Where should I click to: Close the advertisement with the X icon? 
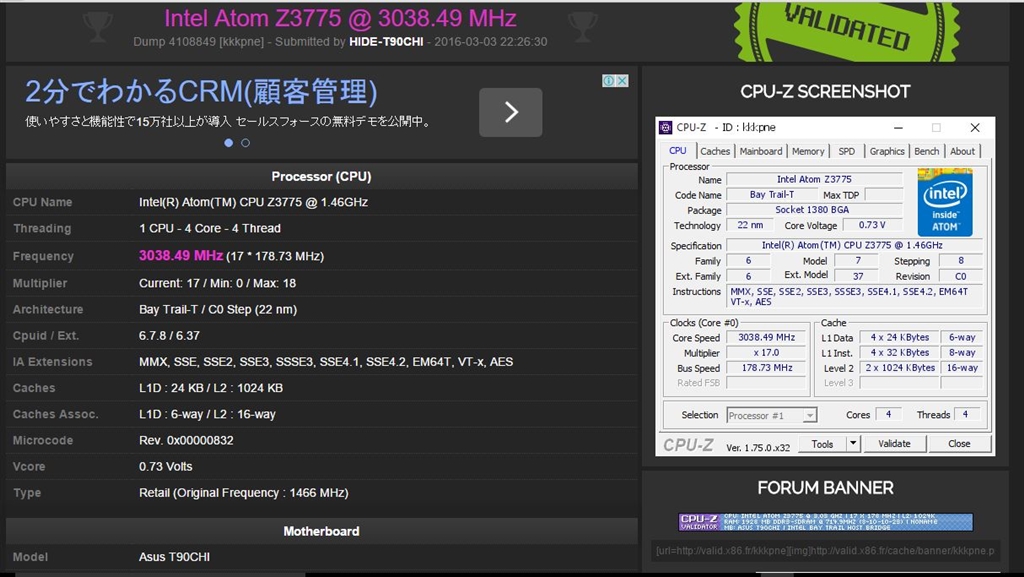[x=622, y=81]
